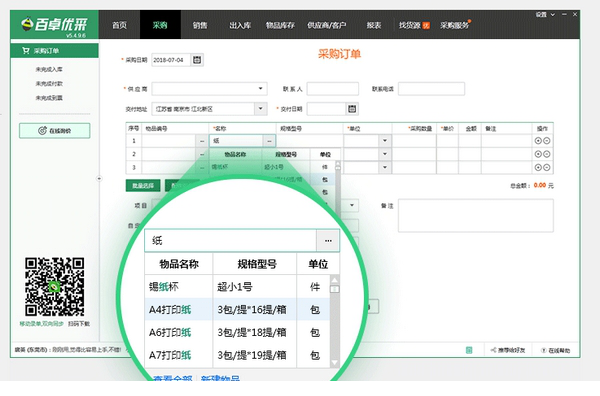Click the 物品编号 column header
600x396 pixels.
click(156, 129)
